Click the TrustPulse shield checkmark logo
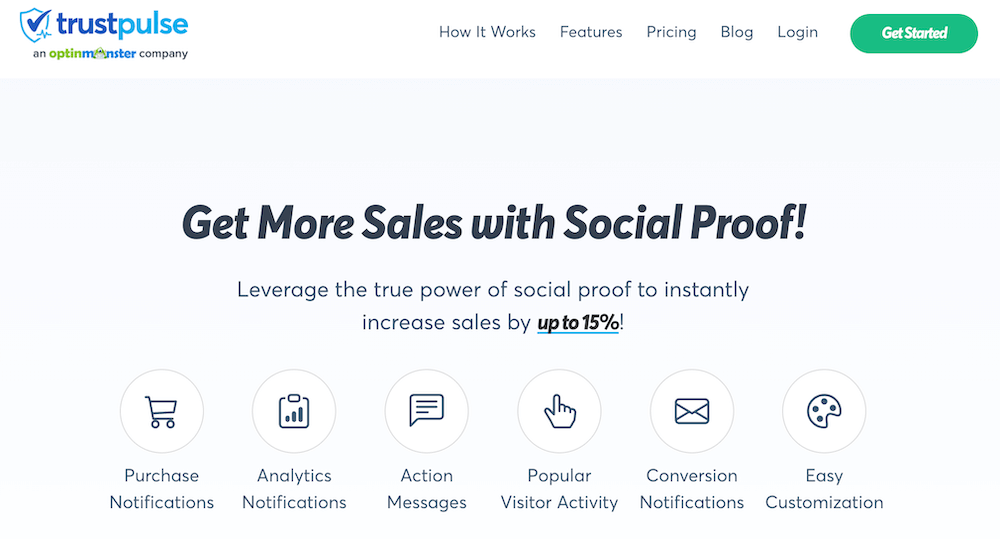Image resolution: width=1000 pixels, height=539 pixels. point(36,26)
